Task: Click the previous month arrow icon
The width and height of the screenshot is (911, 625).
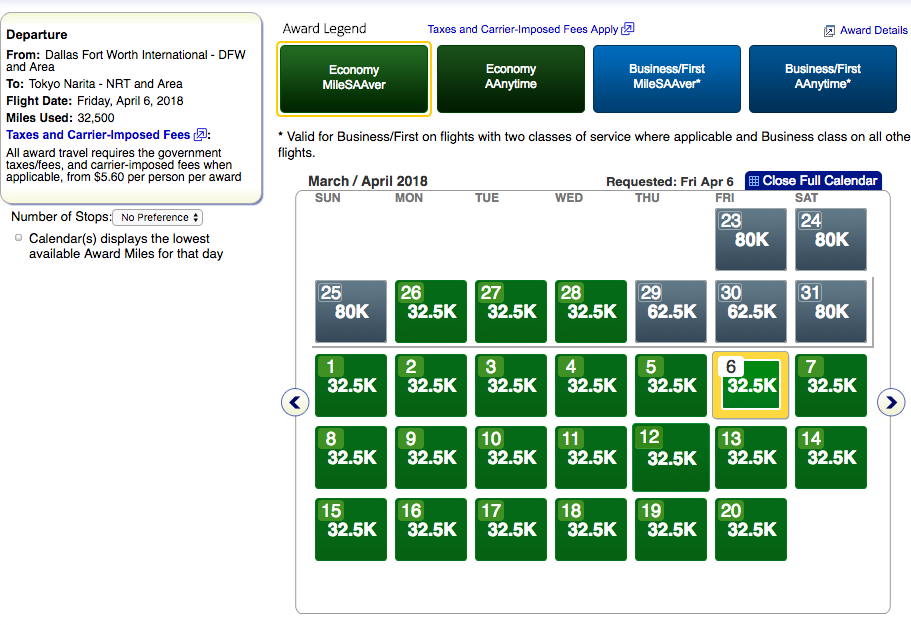Action: click(294, 402)
